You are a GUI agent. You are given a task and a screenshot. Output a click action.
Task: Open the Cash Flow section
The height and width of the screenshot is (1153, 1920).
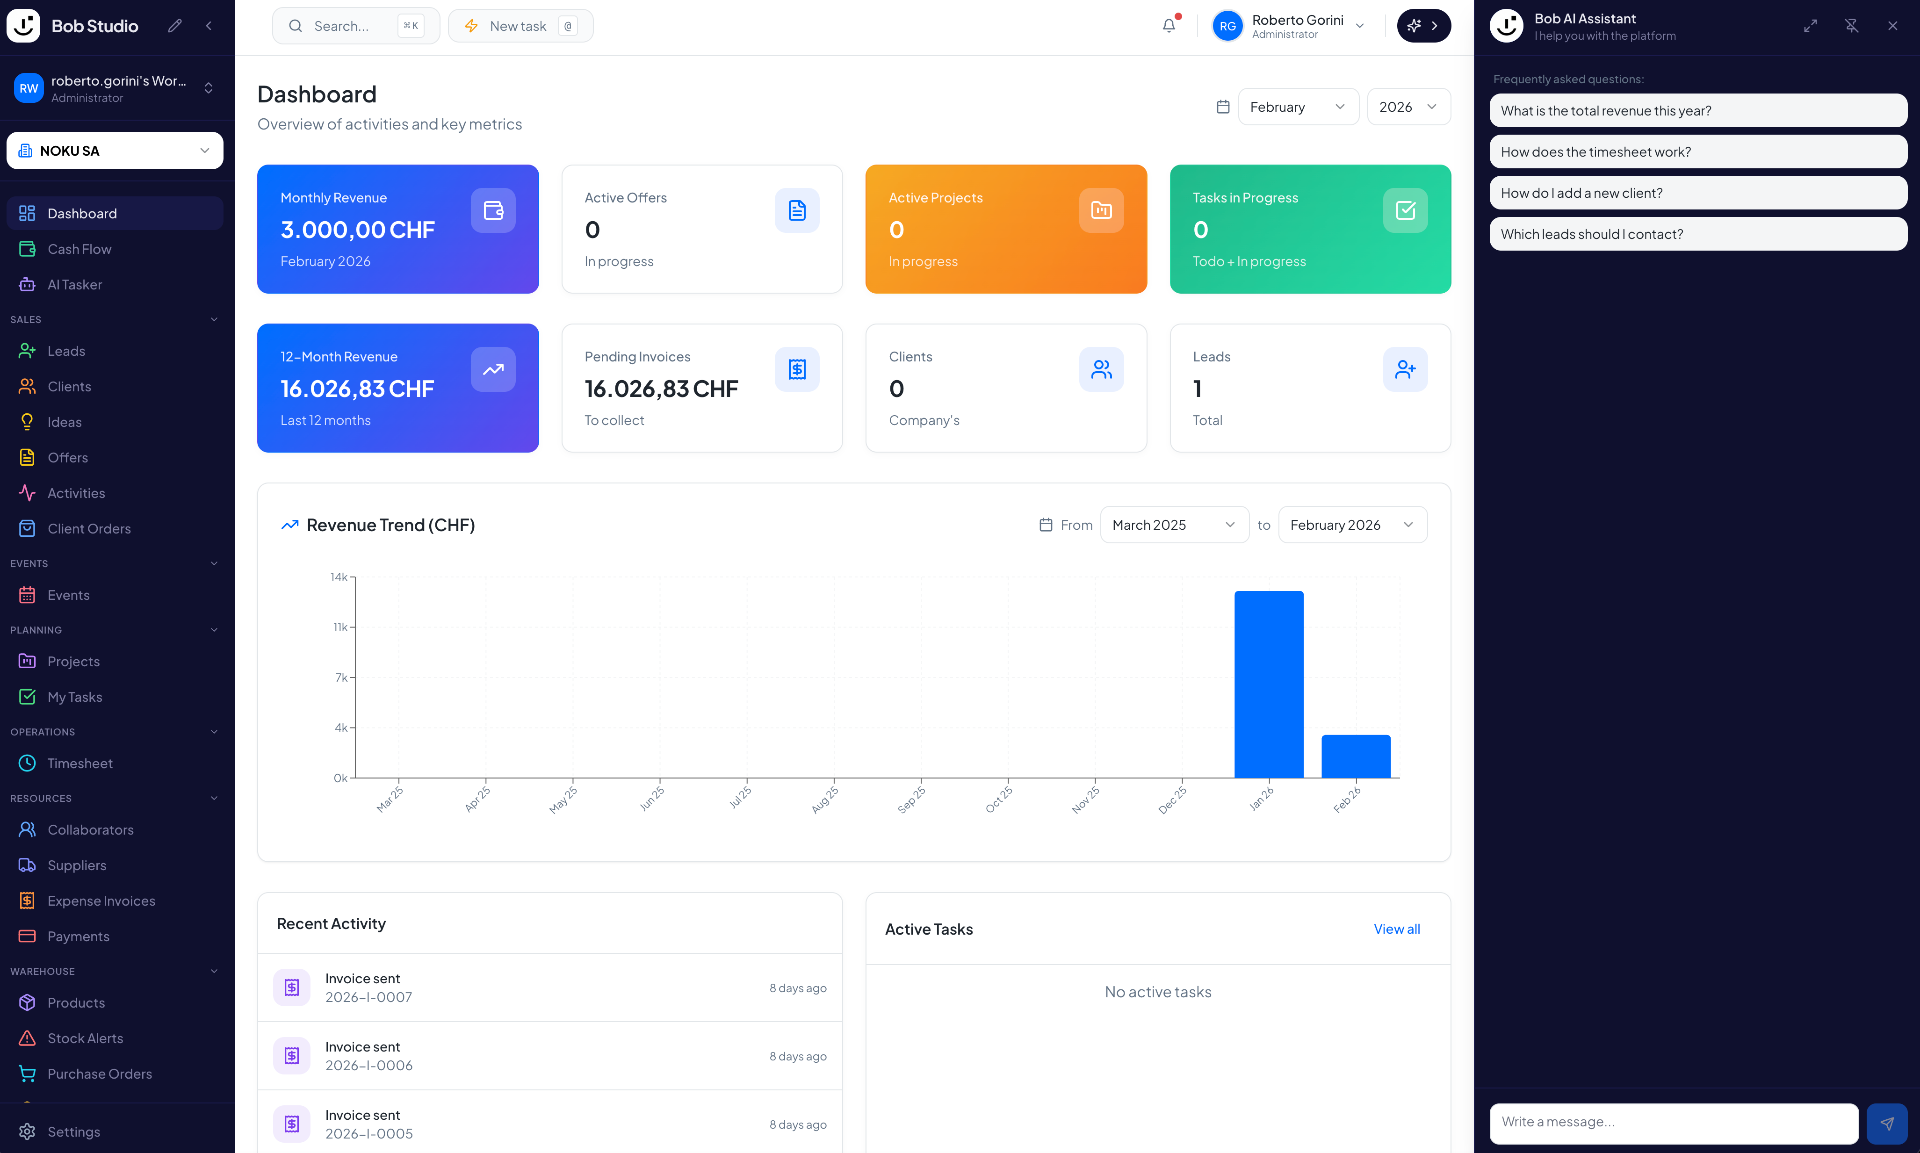(80, 249)
